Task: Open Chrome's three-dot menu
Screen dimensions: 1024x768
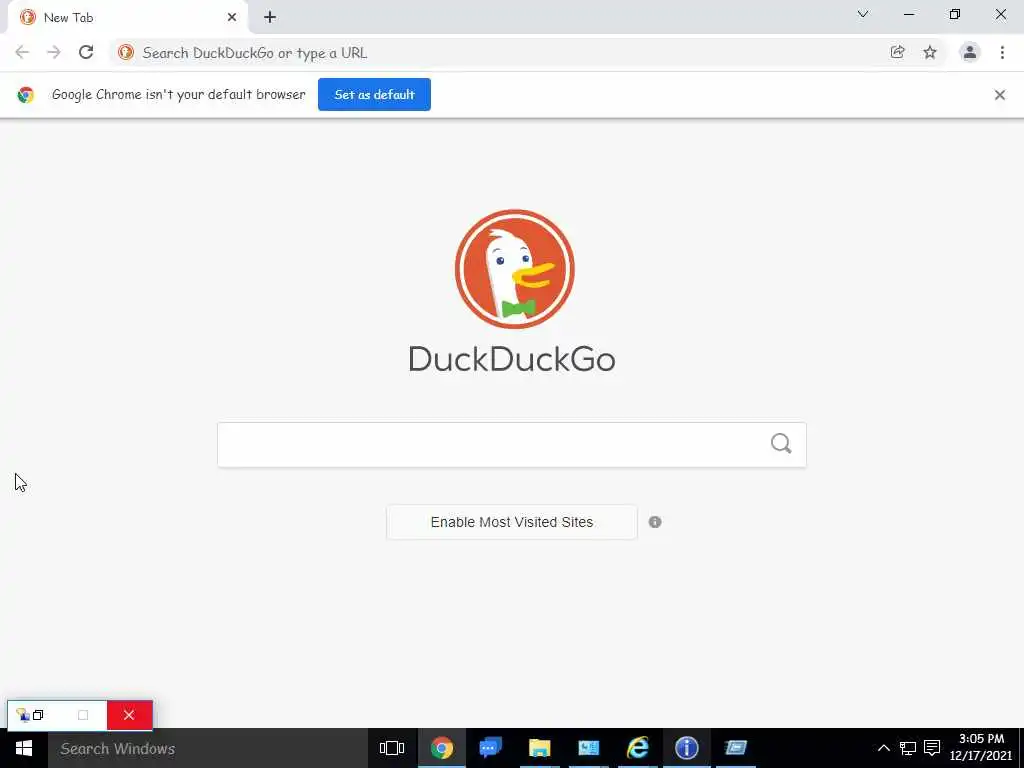Action: coord(1002,52)
